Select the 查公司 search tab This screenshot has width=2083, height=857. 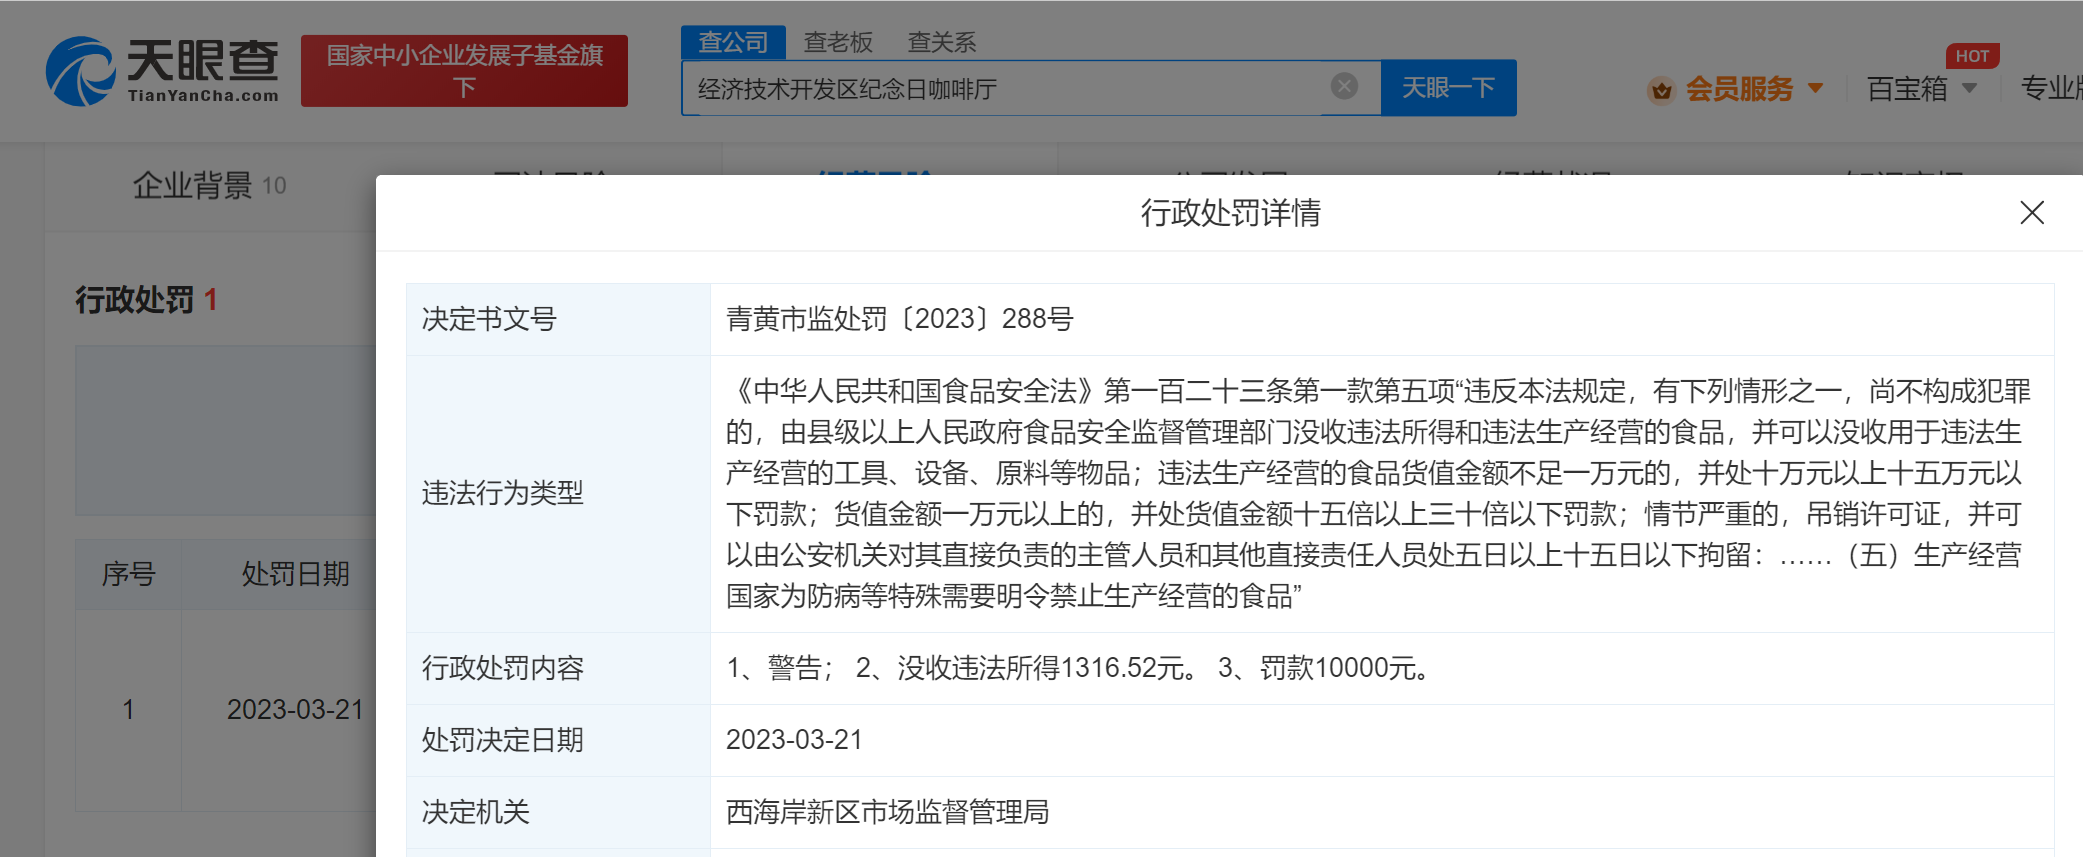coord(733,42)
